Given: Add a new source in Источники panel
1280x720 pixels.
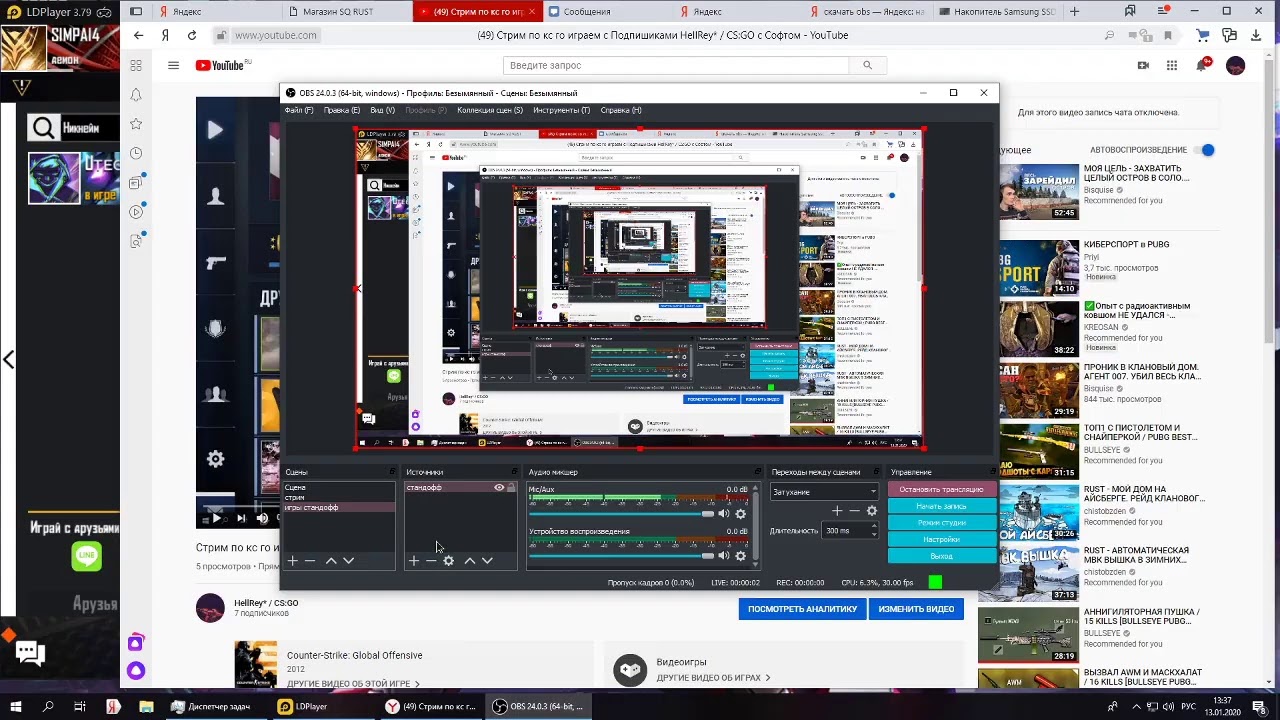Looking at the screenshot, I should [x=414, y=561].
